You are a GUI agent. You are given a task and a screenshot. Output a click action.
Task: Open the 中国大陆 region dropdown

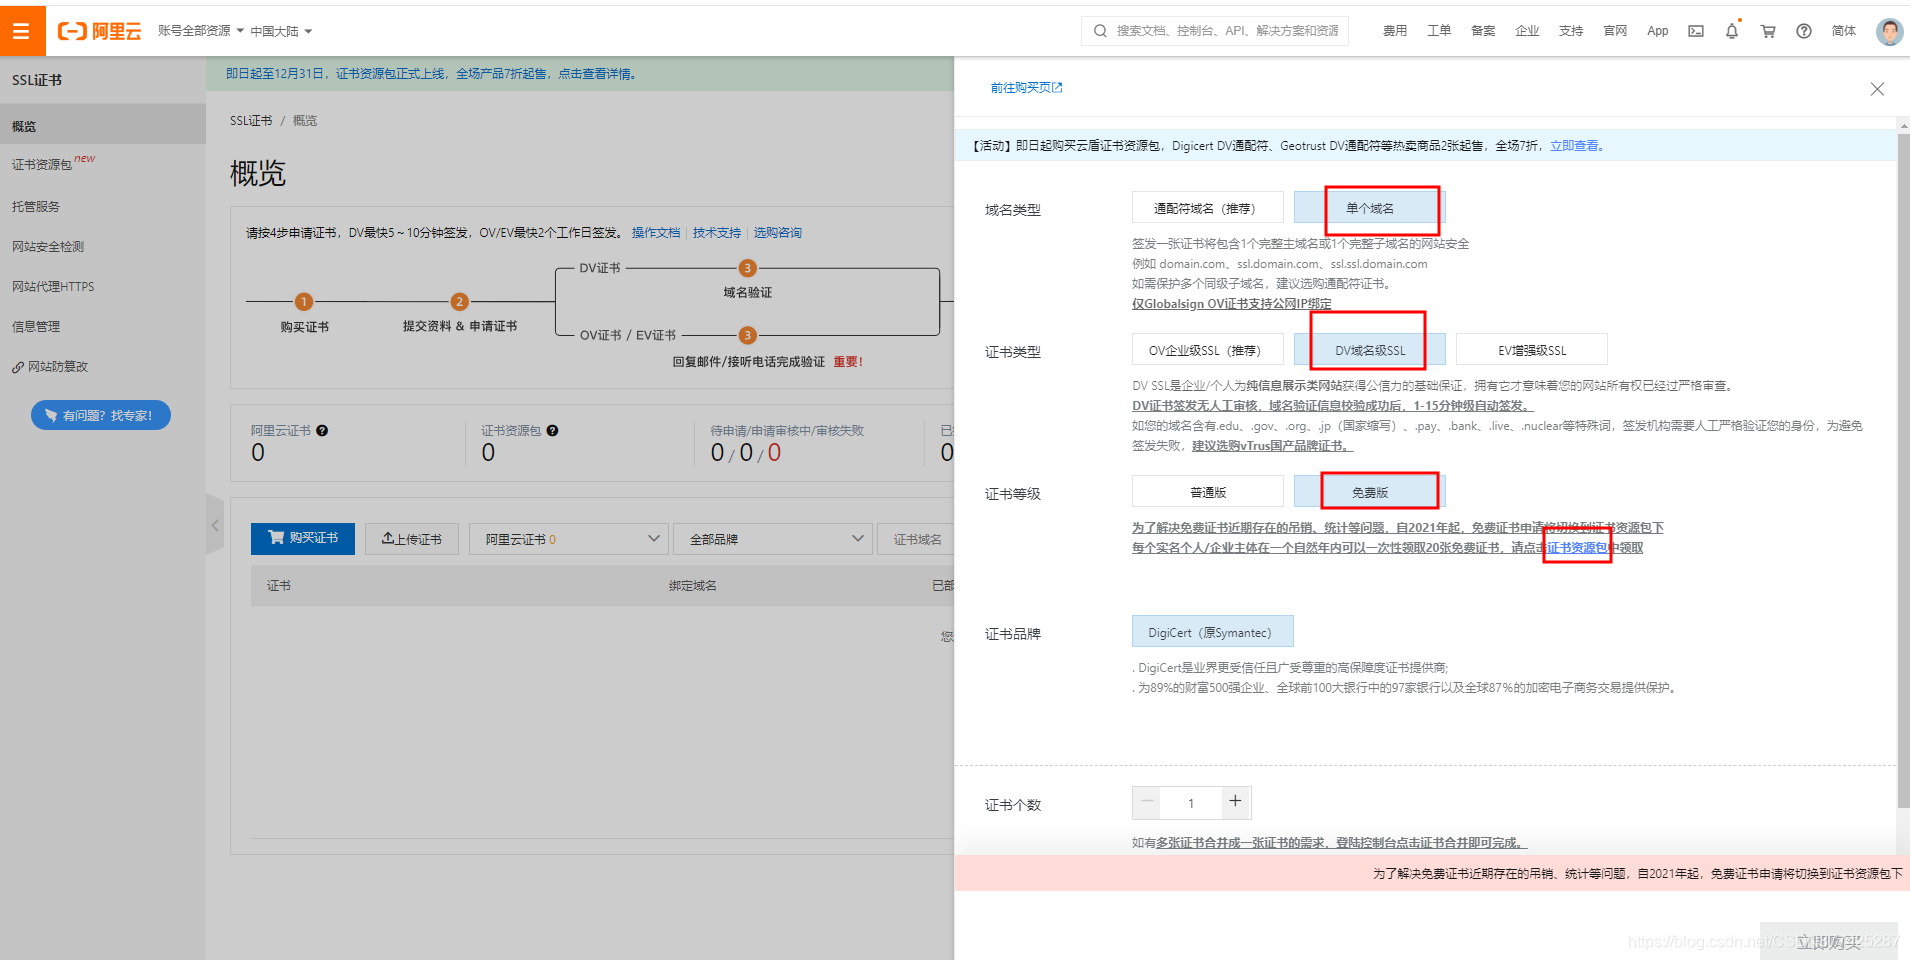(x=281, y=31)
